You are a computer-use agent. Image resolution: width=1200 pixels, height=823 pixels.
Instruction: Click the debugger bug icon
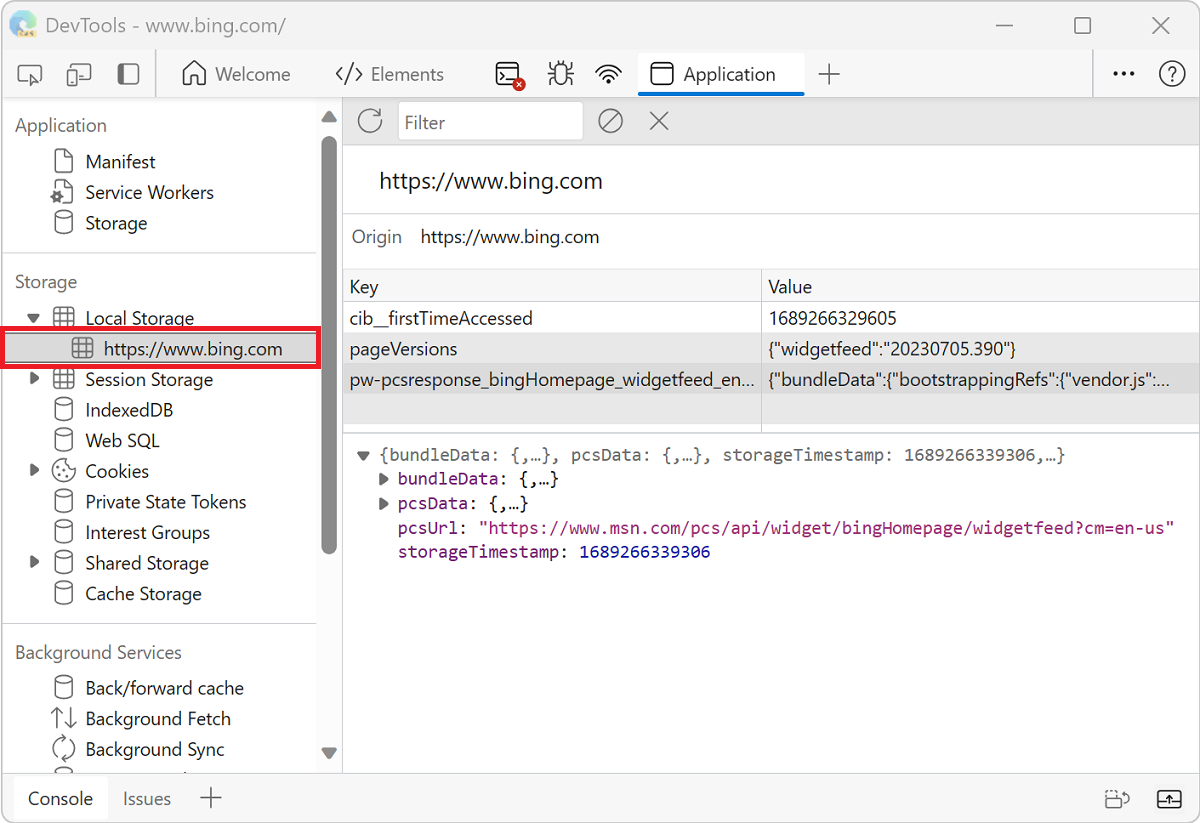[x=560, y=74]
